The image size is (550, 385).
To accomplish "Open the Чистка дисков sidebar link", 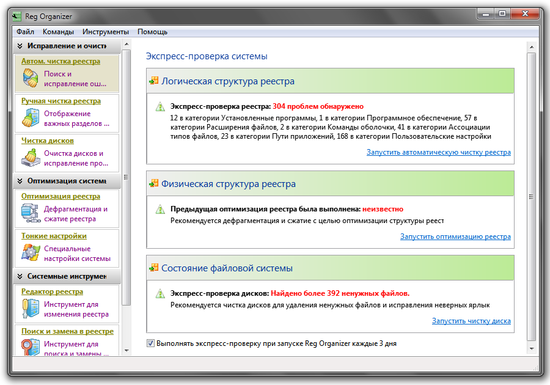I will 47,141.
